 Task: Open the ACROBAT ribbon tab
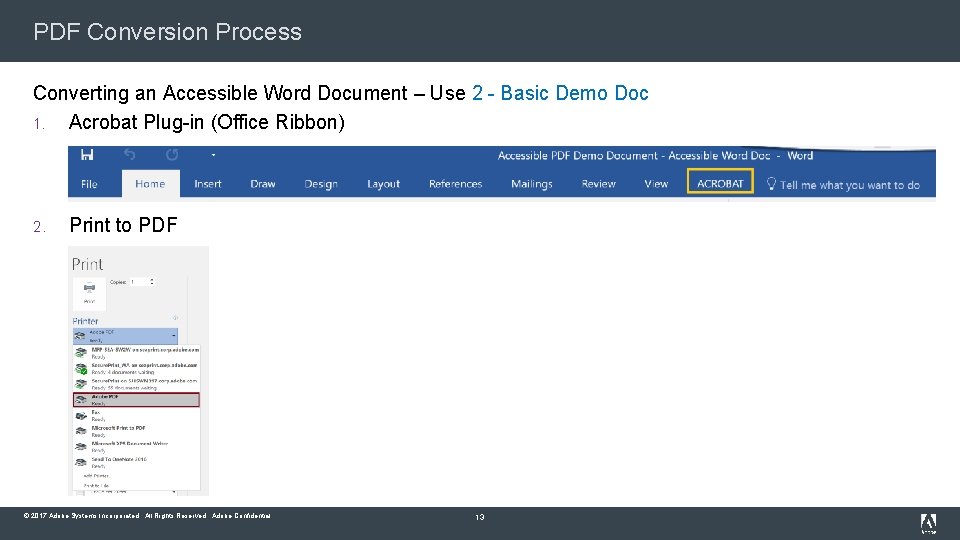click(720, 181)
